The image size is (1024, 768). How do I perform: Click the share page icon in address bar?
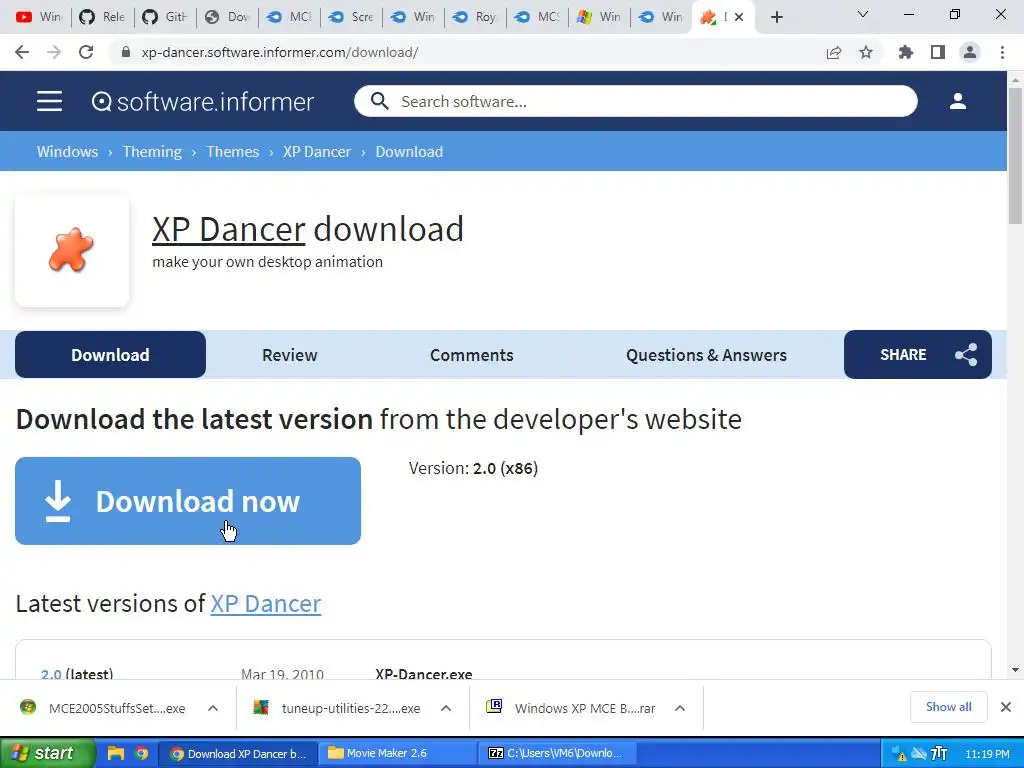834,52
